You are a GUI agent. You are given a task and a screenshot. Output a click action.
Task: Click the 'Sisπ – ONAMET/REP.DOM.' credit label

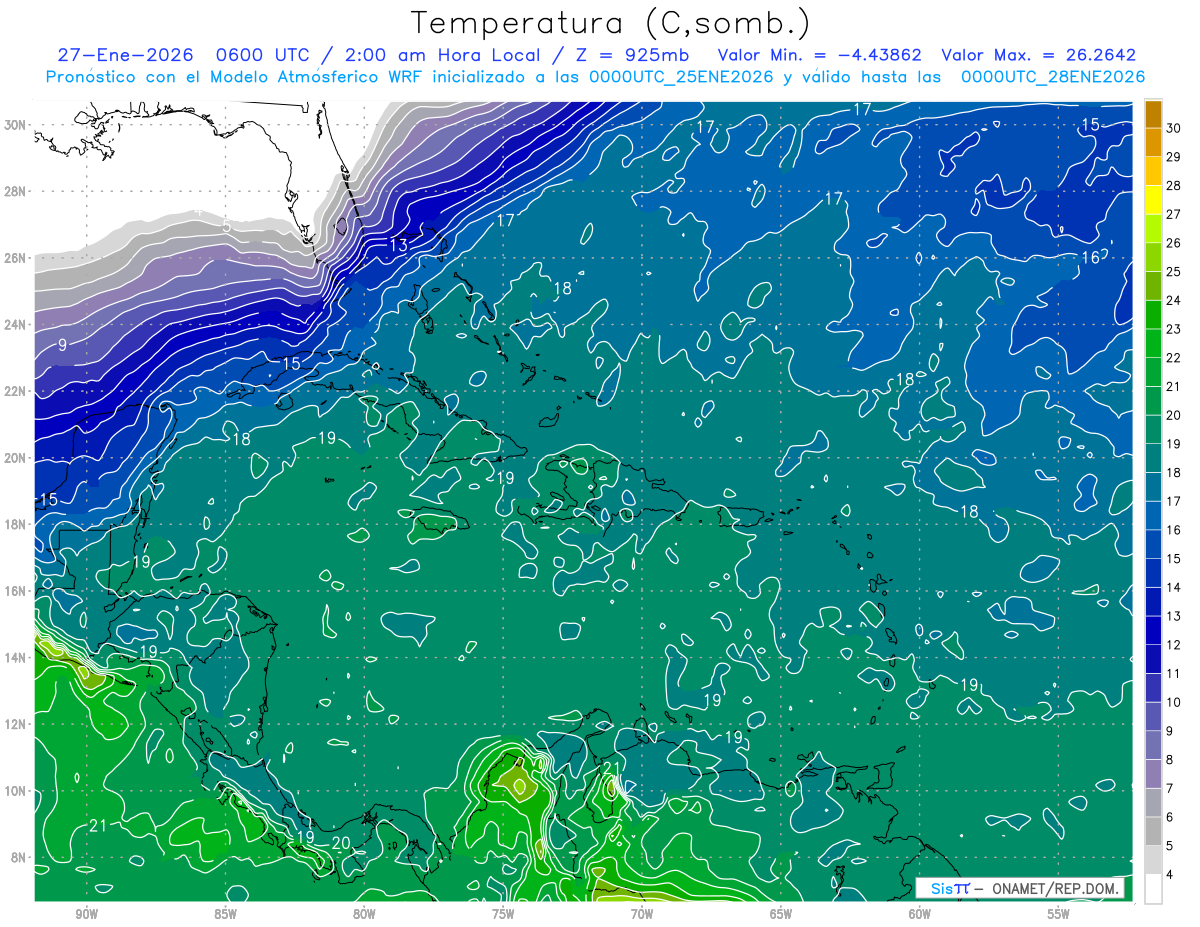1020,889
